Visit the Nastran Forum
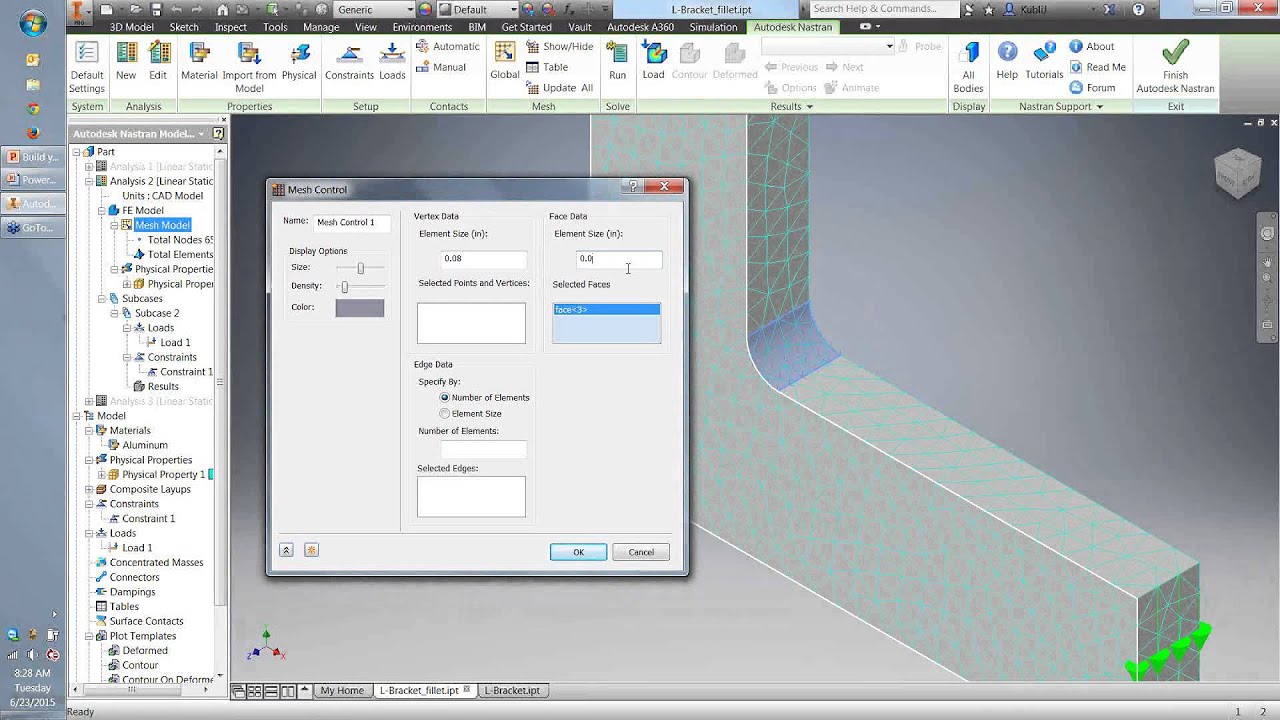The image size is (1280, 720). click(1092, 88)
